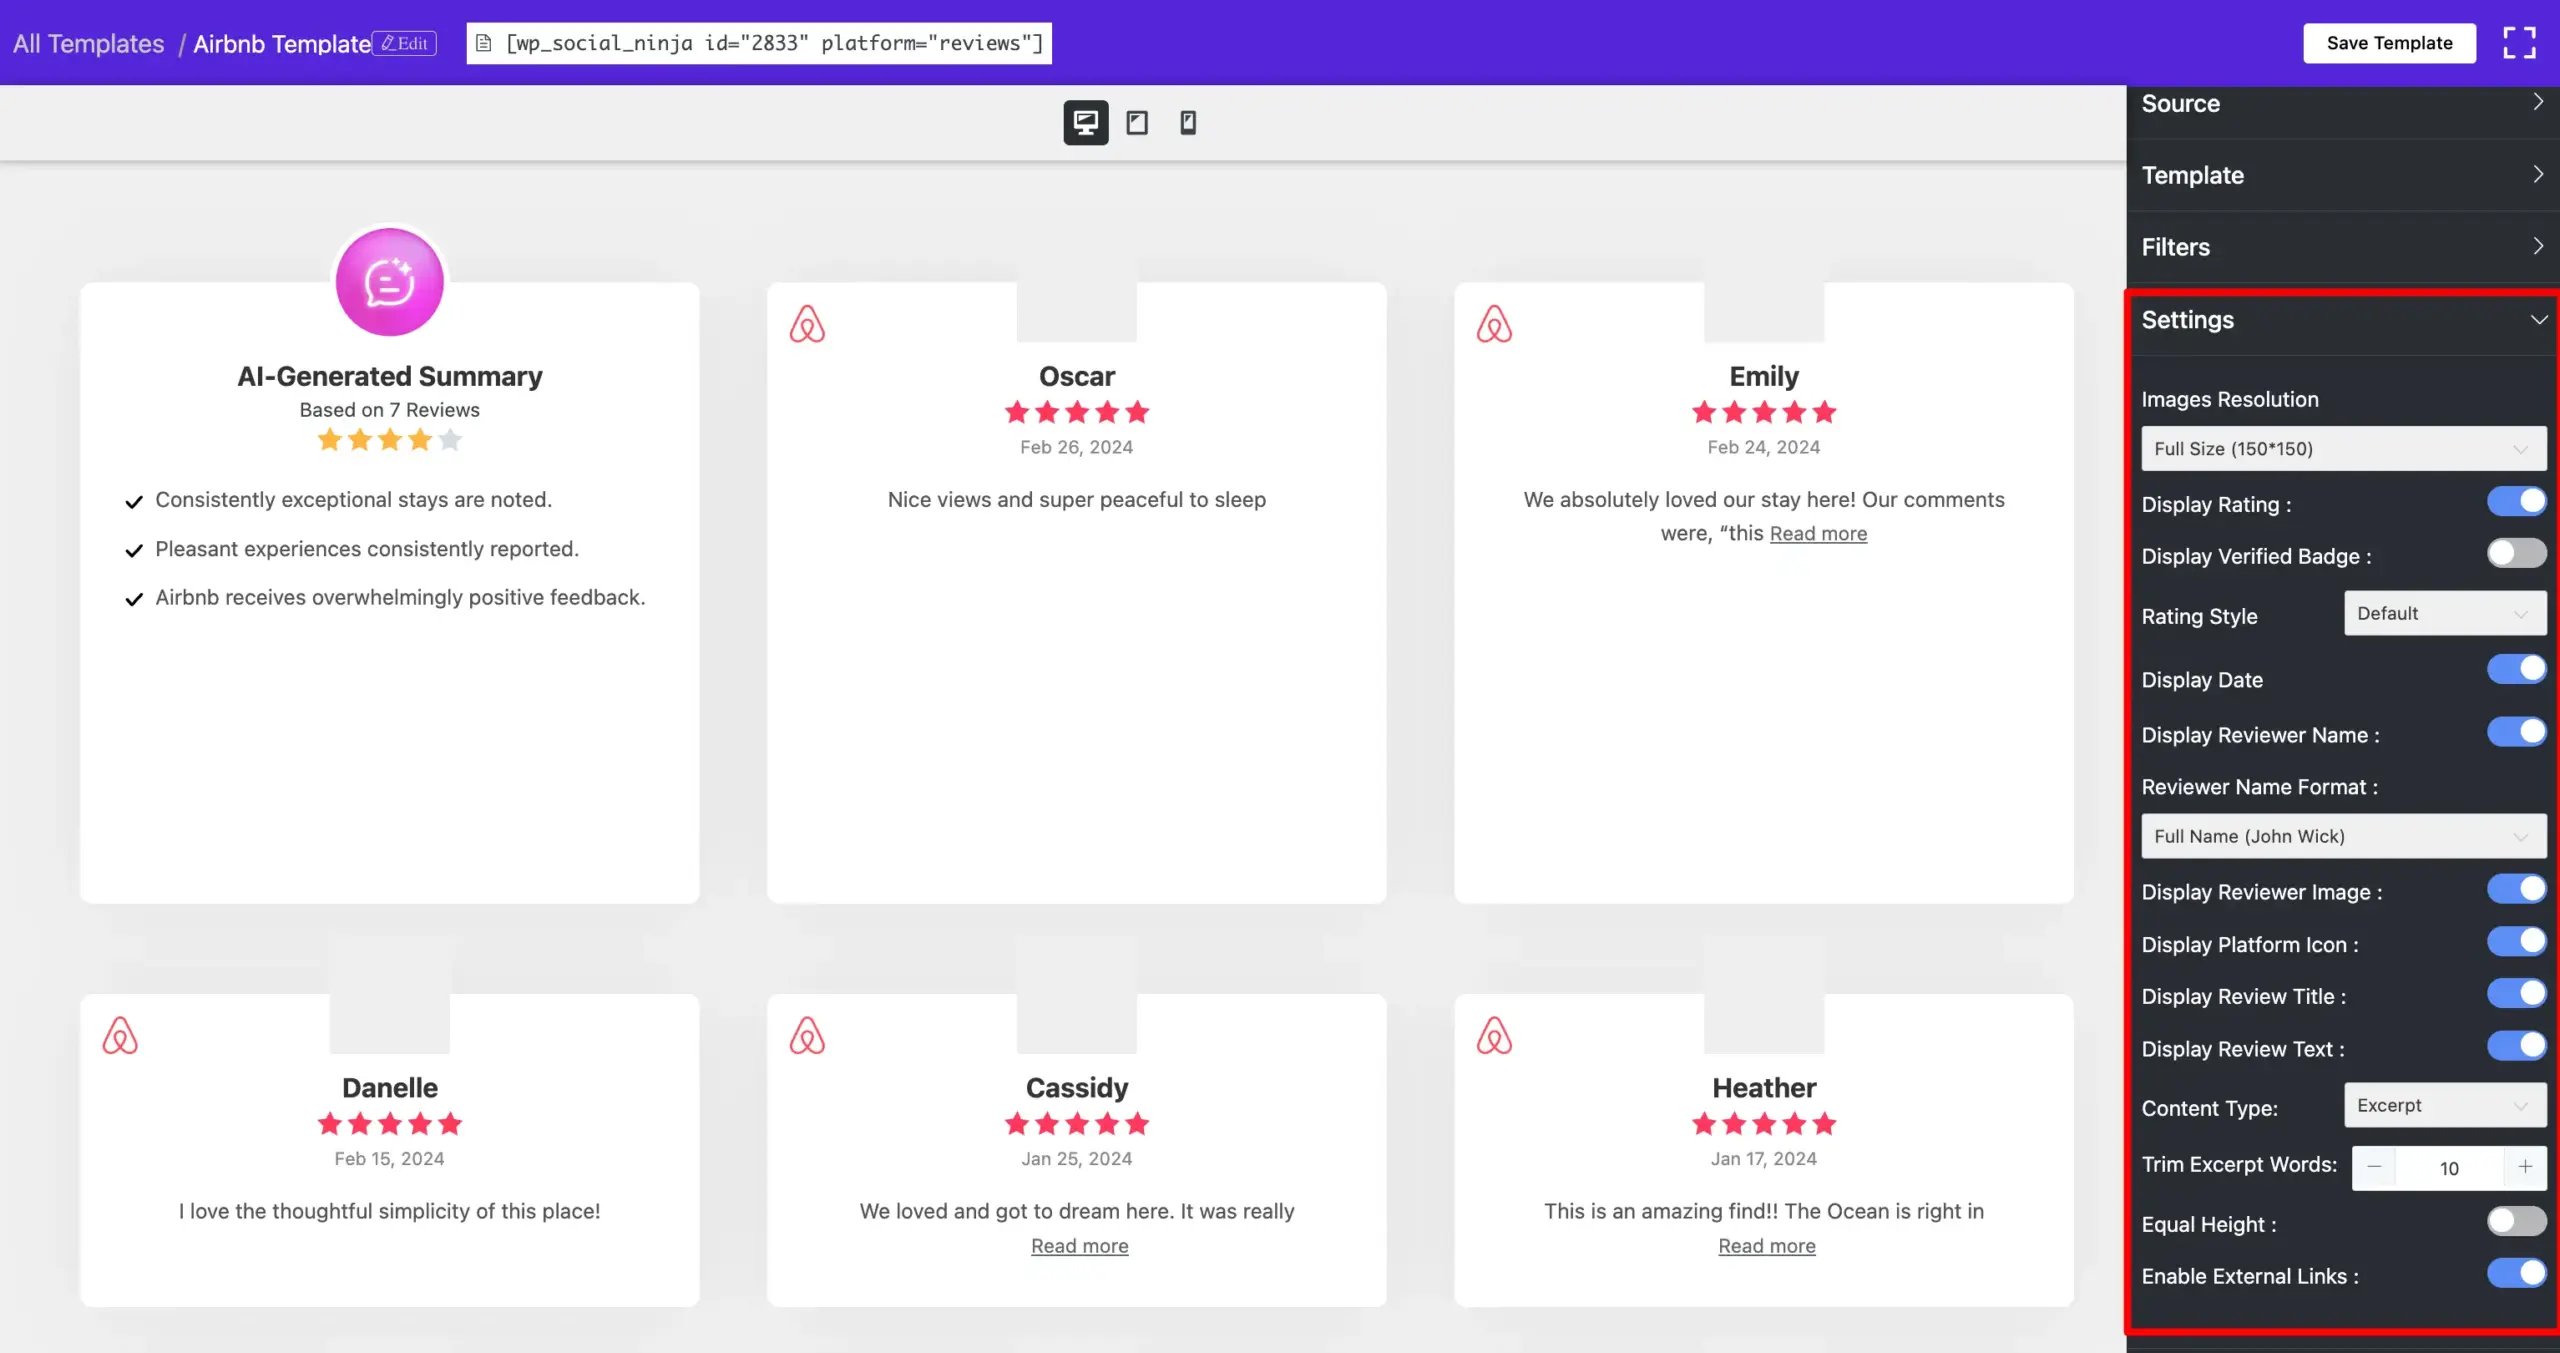
Task: Click Airbnb logo on Danelle's review
Action: [x=120, y=1036]
